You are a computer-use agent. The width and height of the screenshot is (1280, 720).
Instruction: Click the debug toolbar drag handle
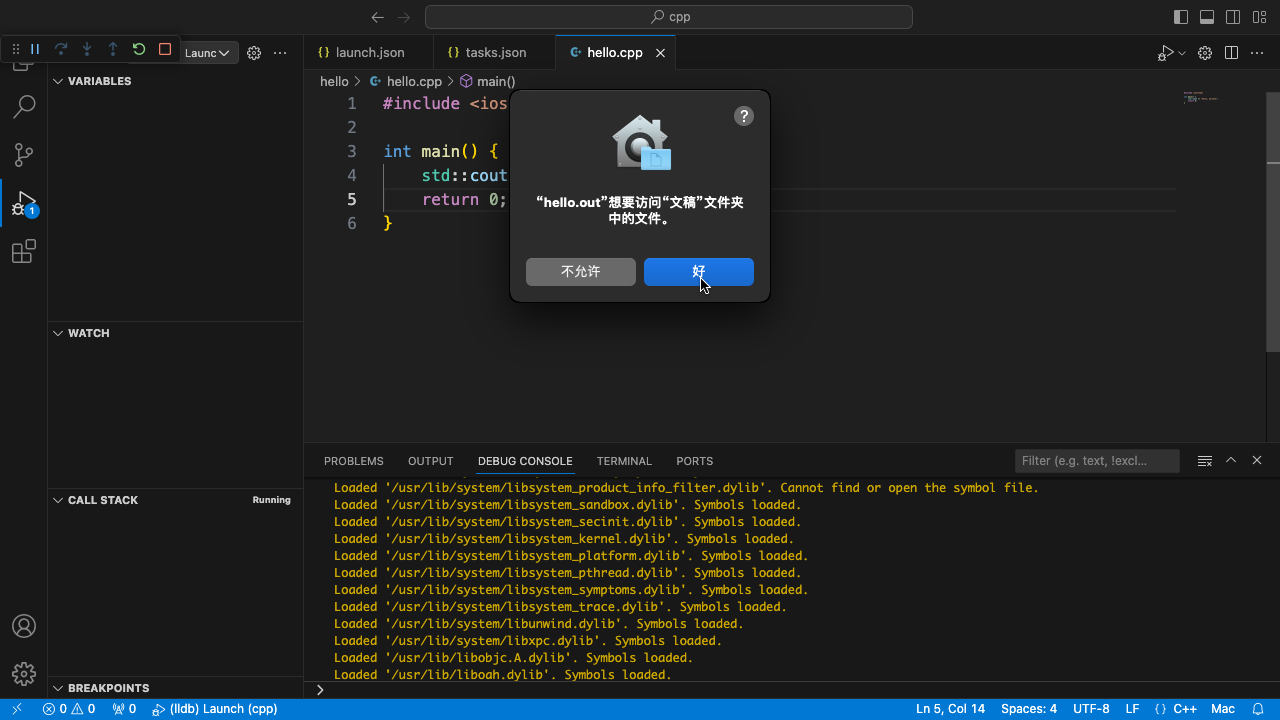point(15,49)
